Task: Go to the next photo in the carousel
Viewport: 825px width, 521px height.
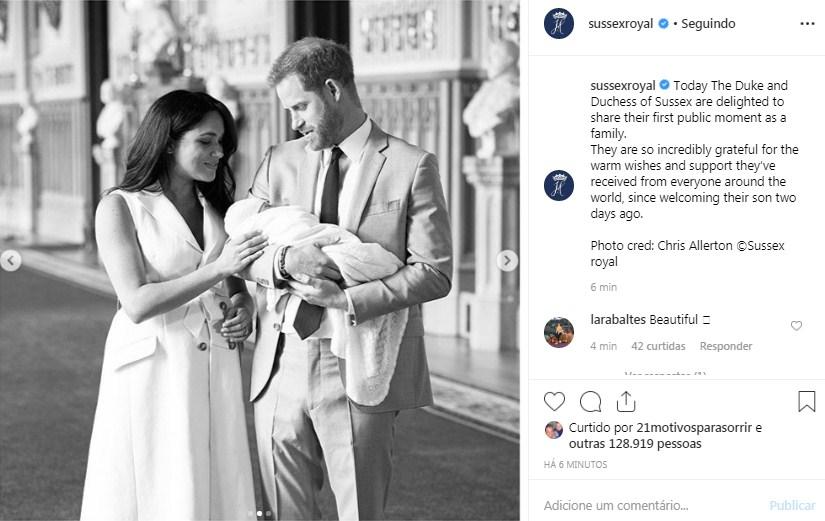Action: [507, 261]
